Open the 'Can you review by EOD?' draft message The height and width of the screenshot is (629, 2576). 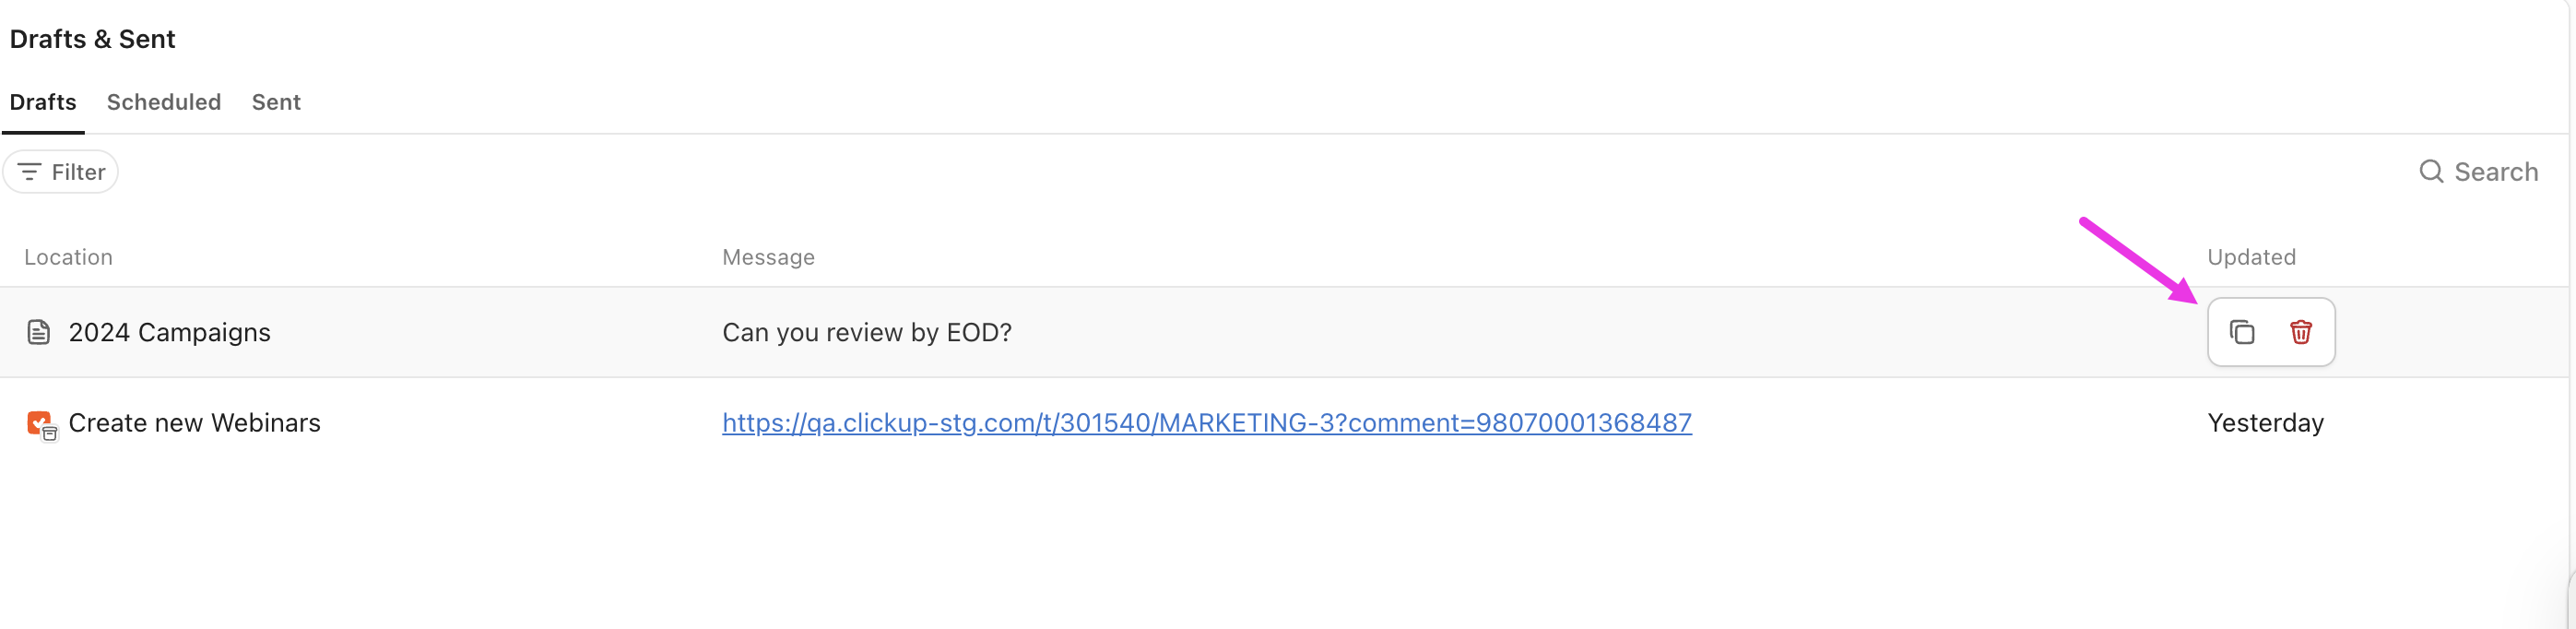click(866, 332)
